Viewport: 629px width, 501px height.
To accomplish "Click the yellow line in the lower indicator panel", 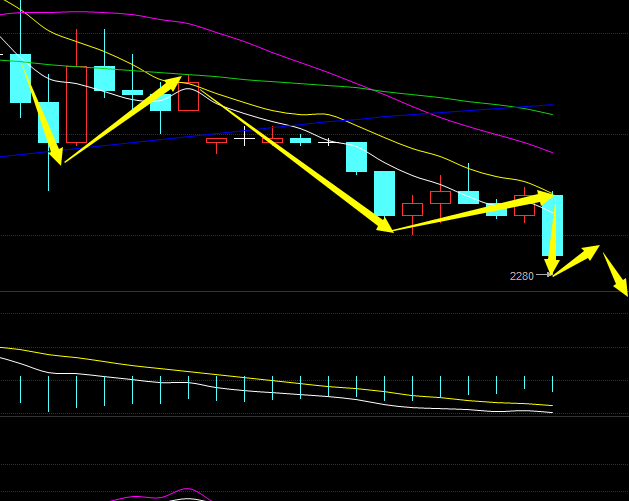I will [x=277, y=380].
